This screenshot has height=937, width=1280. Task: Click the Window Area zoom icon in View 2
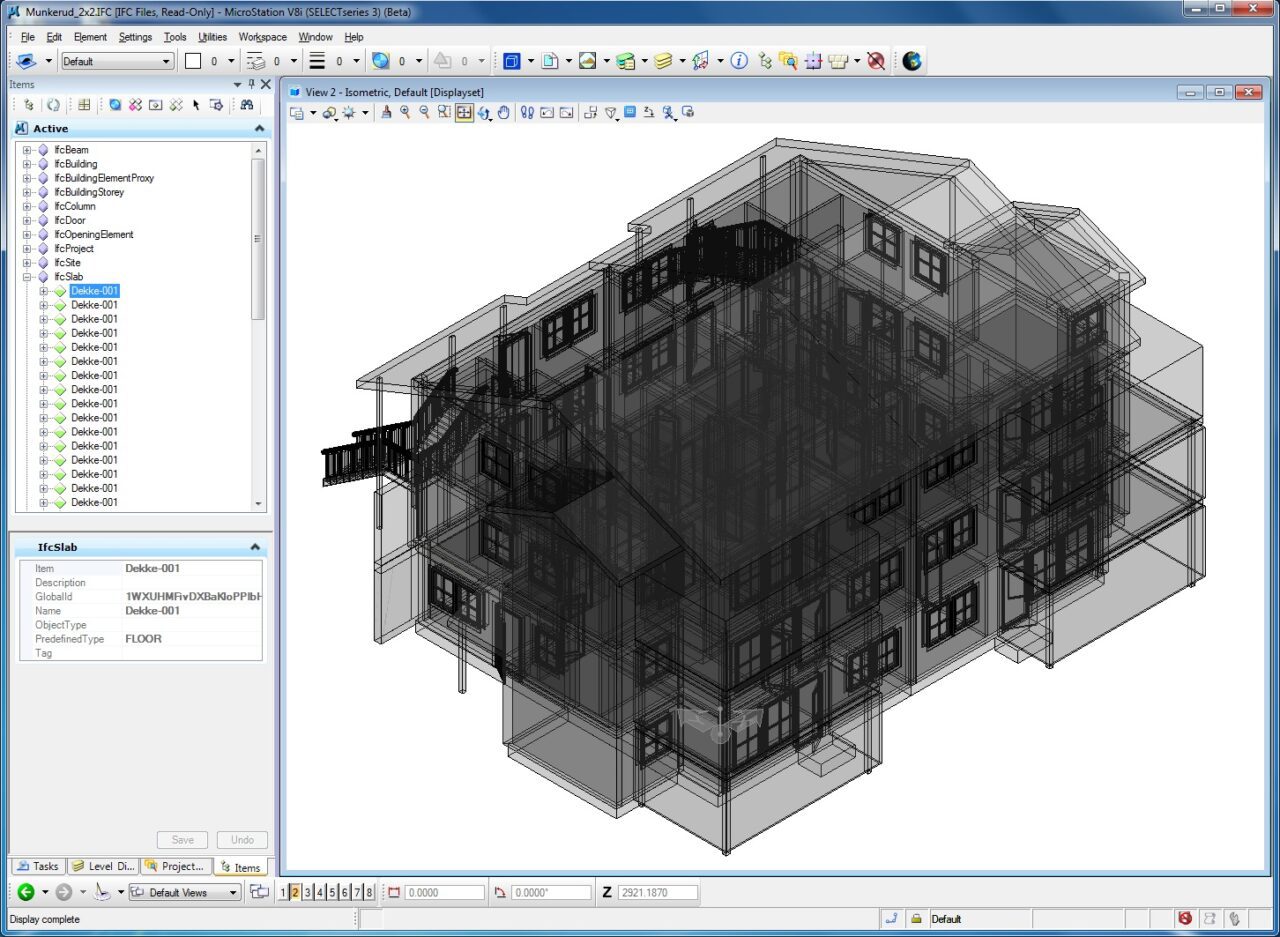point(443,112)
